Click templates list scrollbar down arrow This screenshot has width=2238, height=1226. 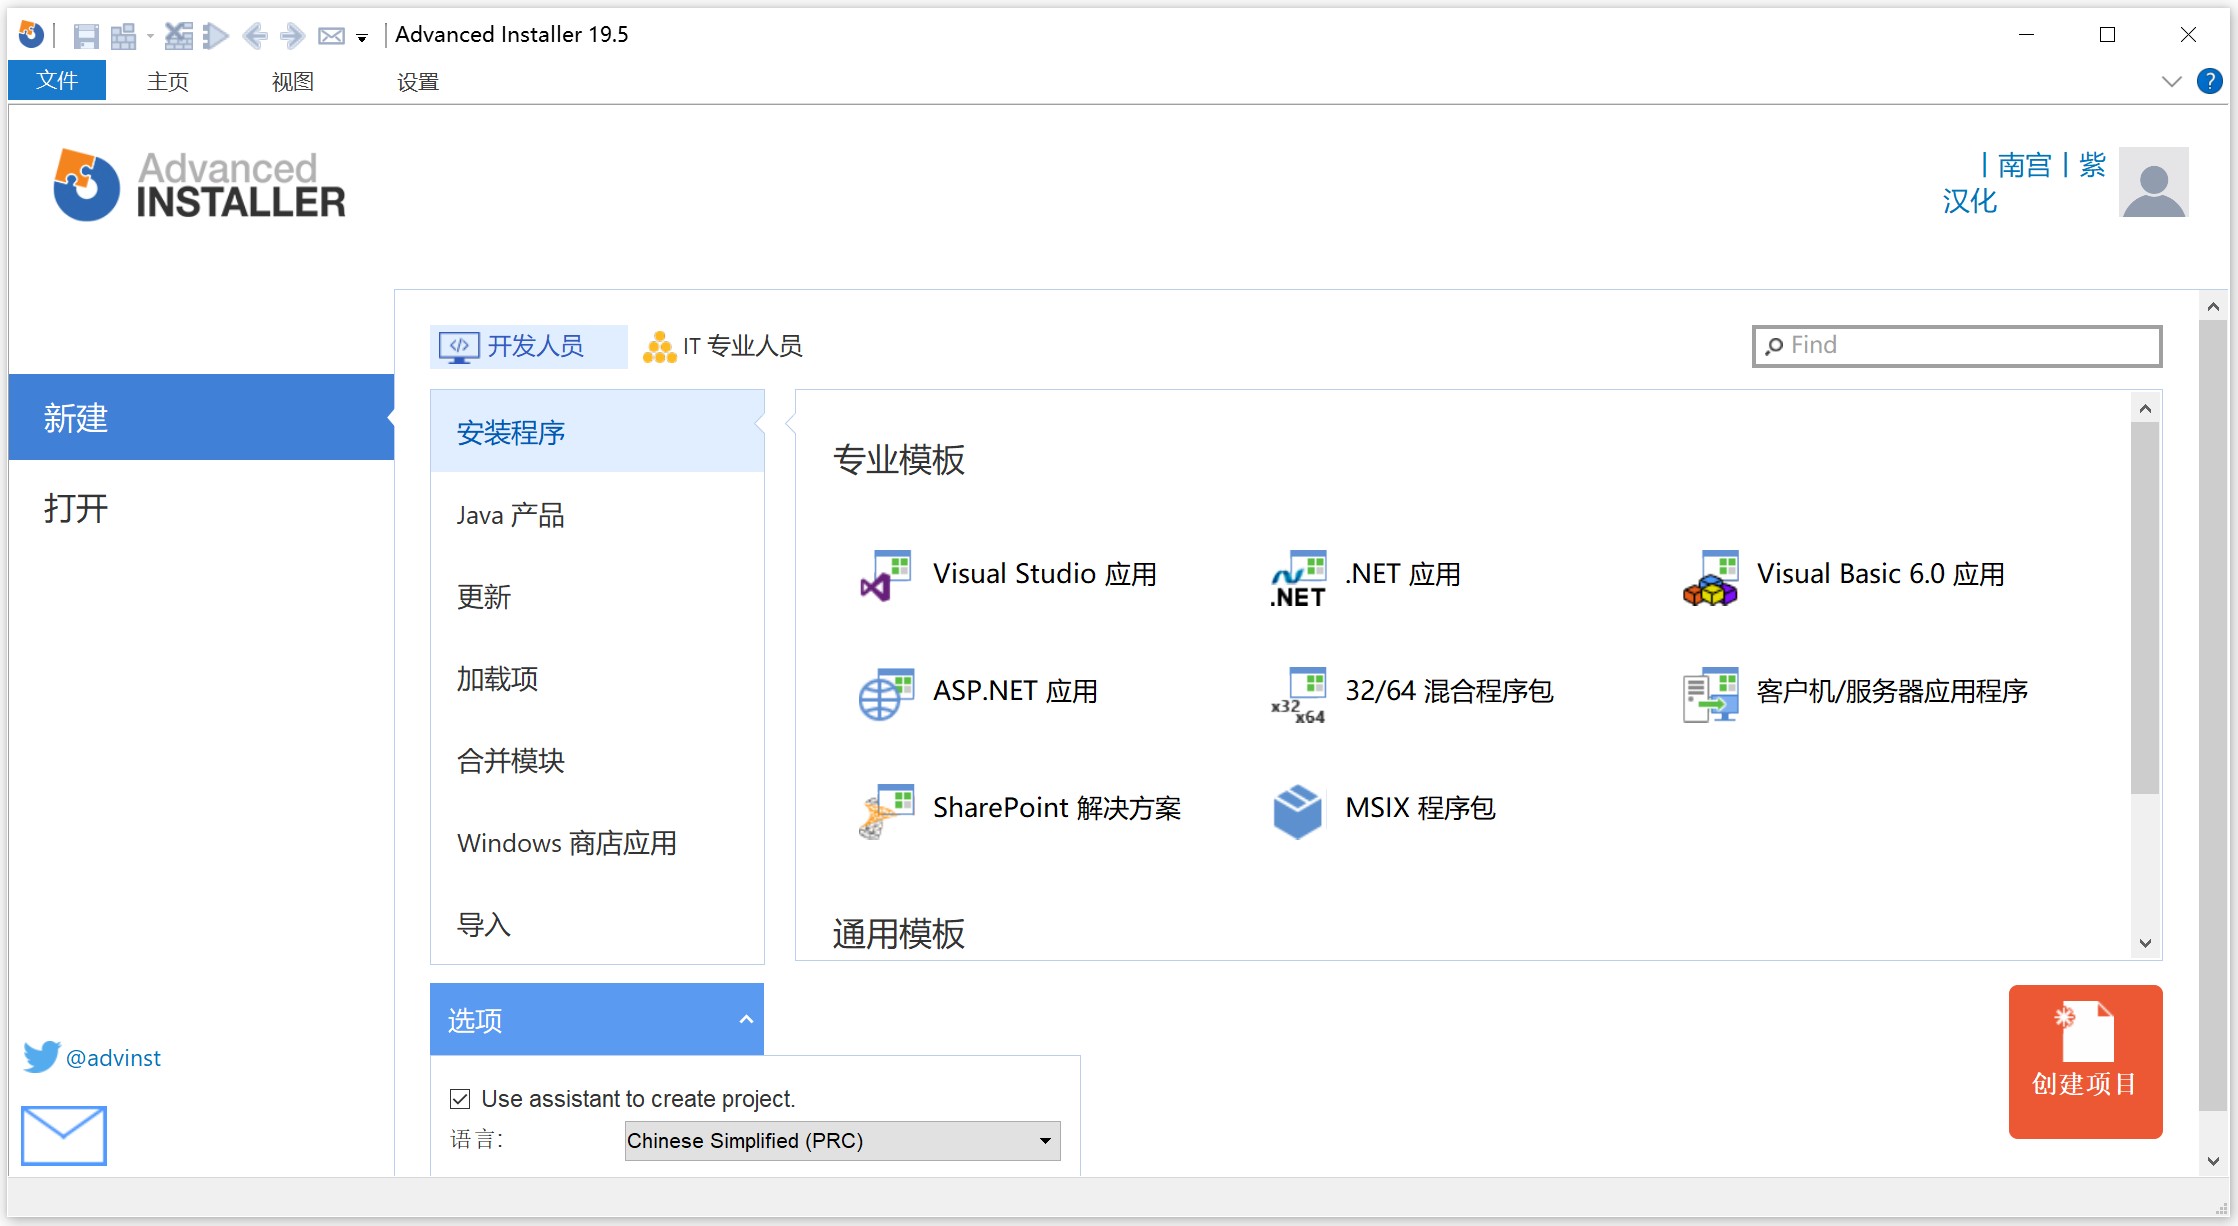point(2145,943)
